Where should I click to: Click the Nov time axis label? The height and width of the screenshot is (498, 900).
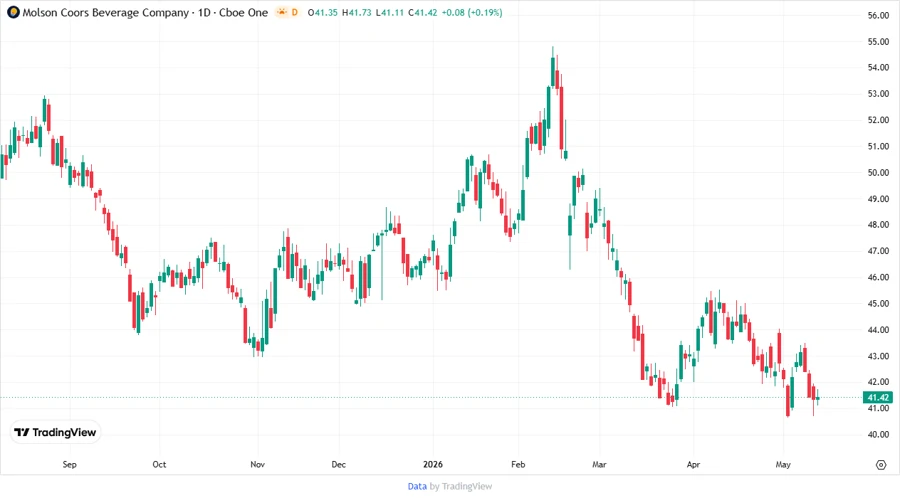(x=258, y=464)
